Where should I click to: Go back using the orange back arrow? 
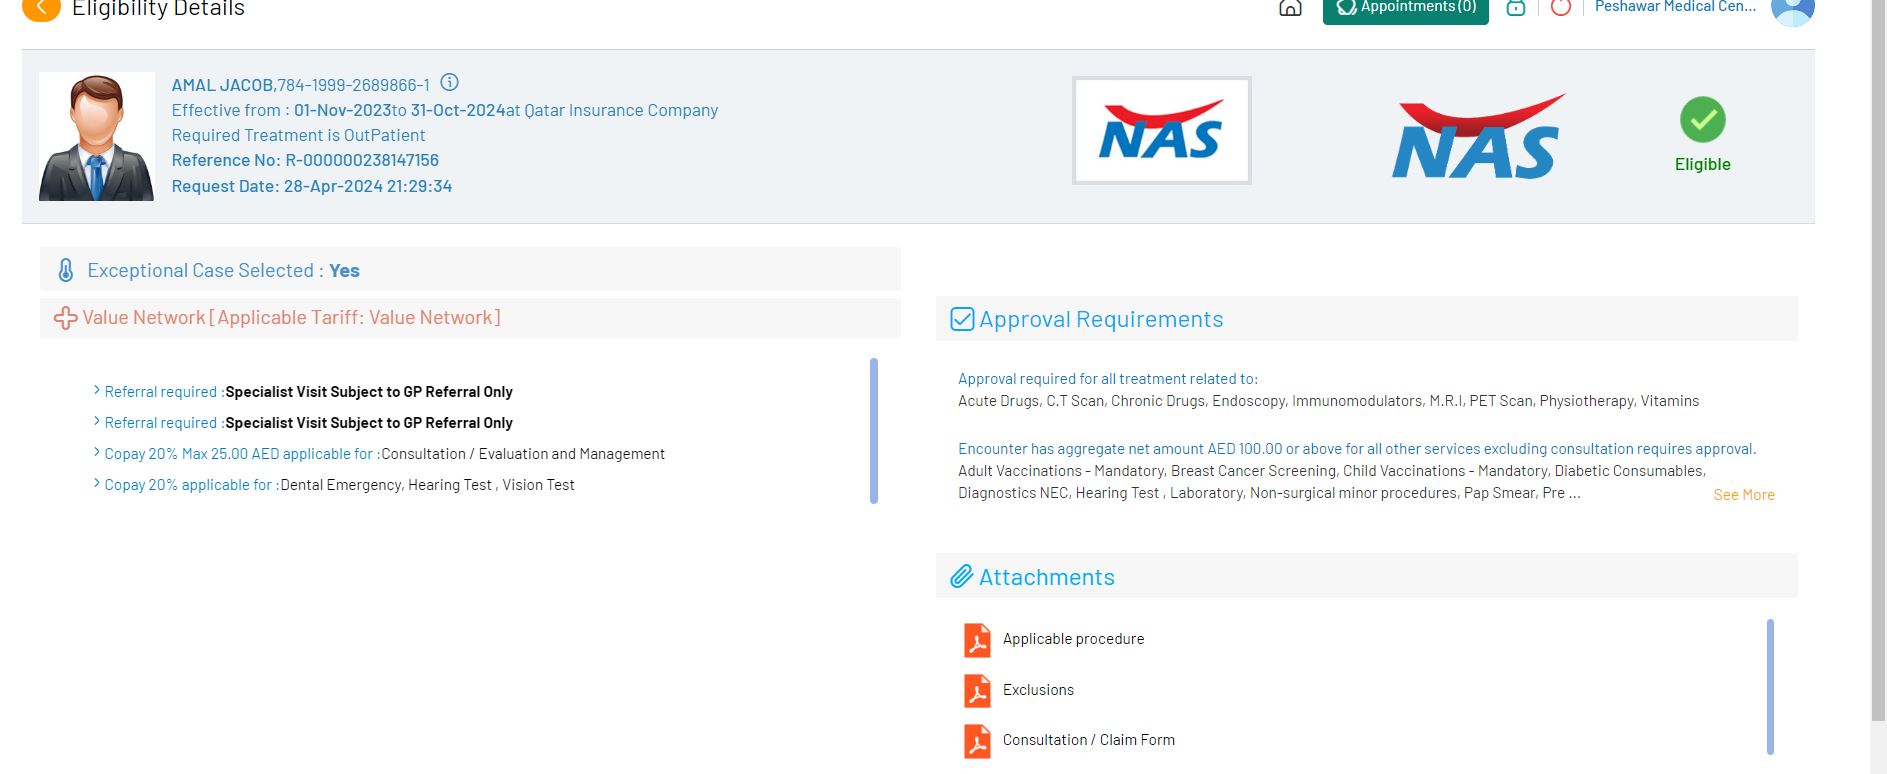(41, 8)
